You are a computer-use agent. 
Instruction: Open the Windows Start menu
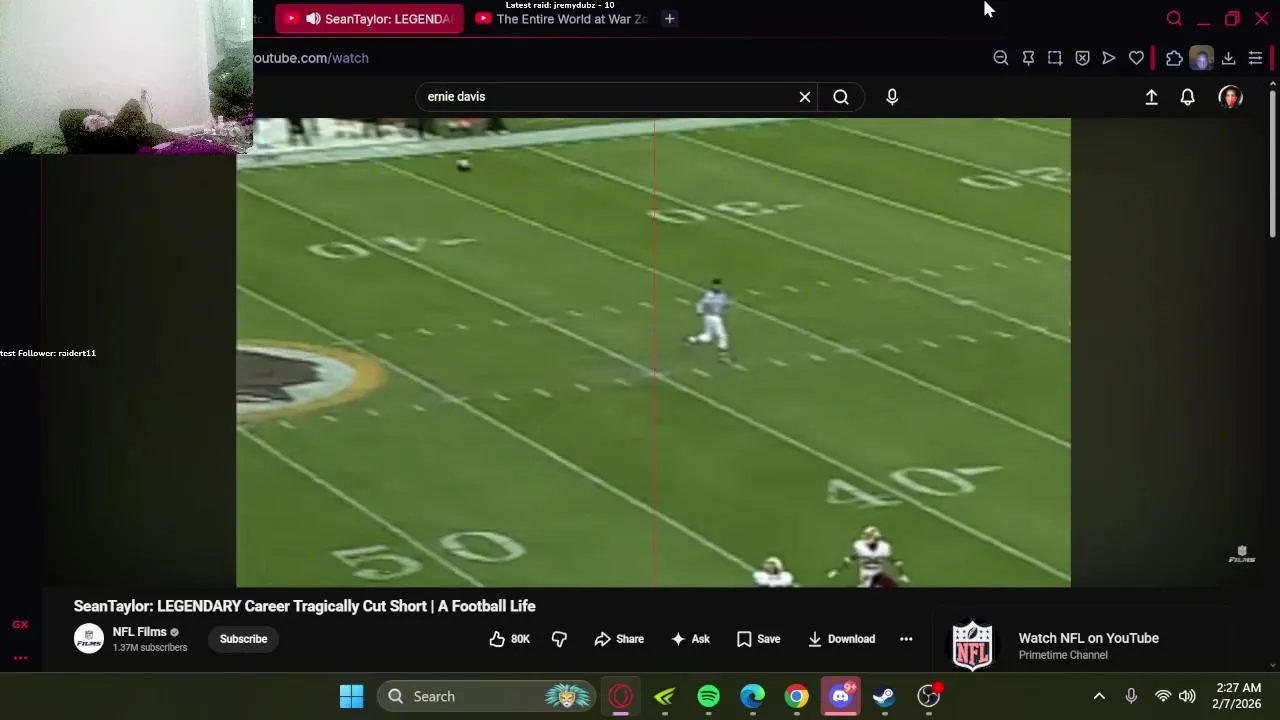click(351, 696)
